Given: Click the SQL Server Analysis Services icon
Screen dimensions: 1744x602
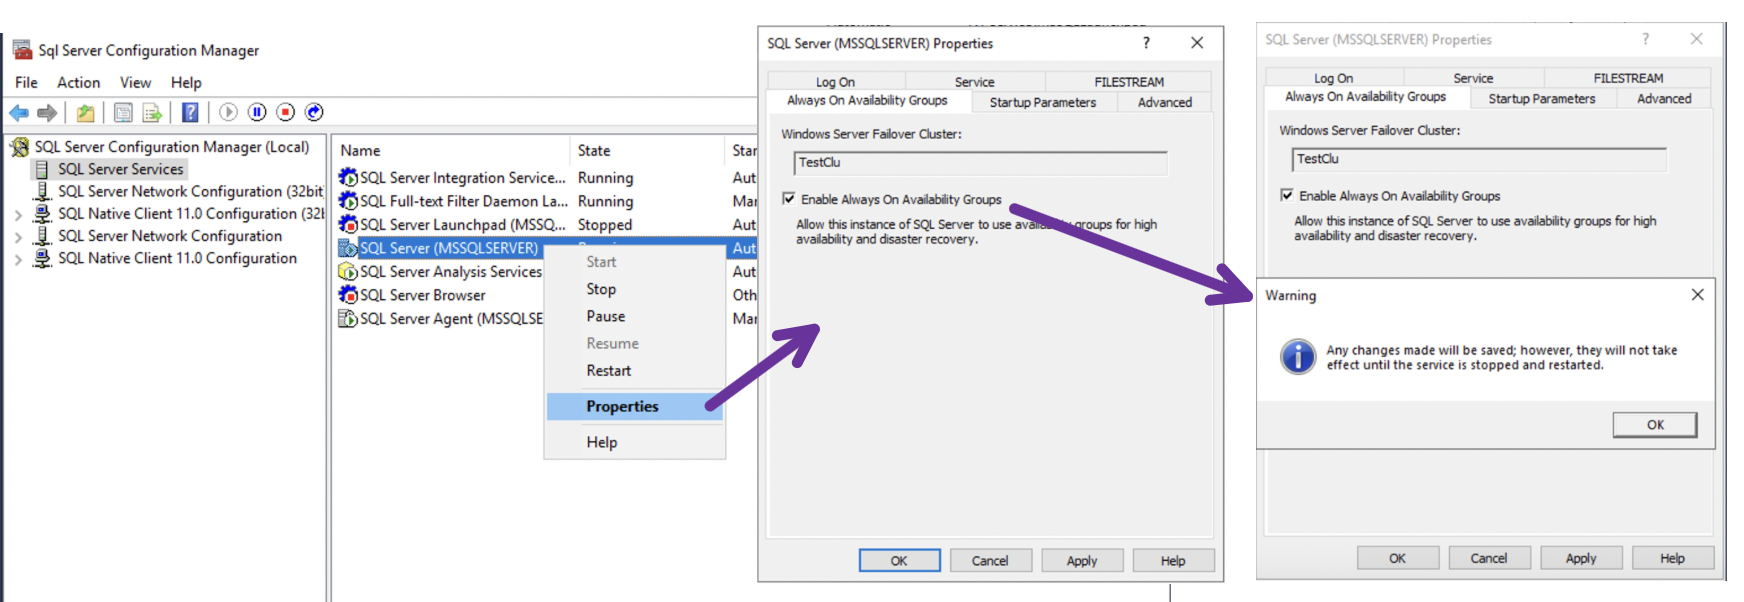Looking at the screenshot, I should pos(348,272).
